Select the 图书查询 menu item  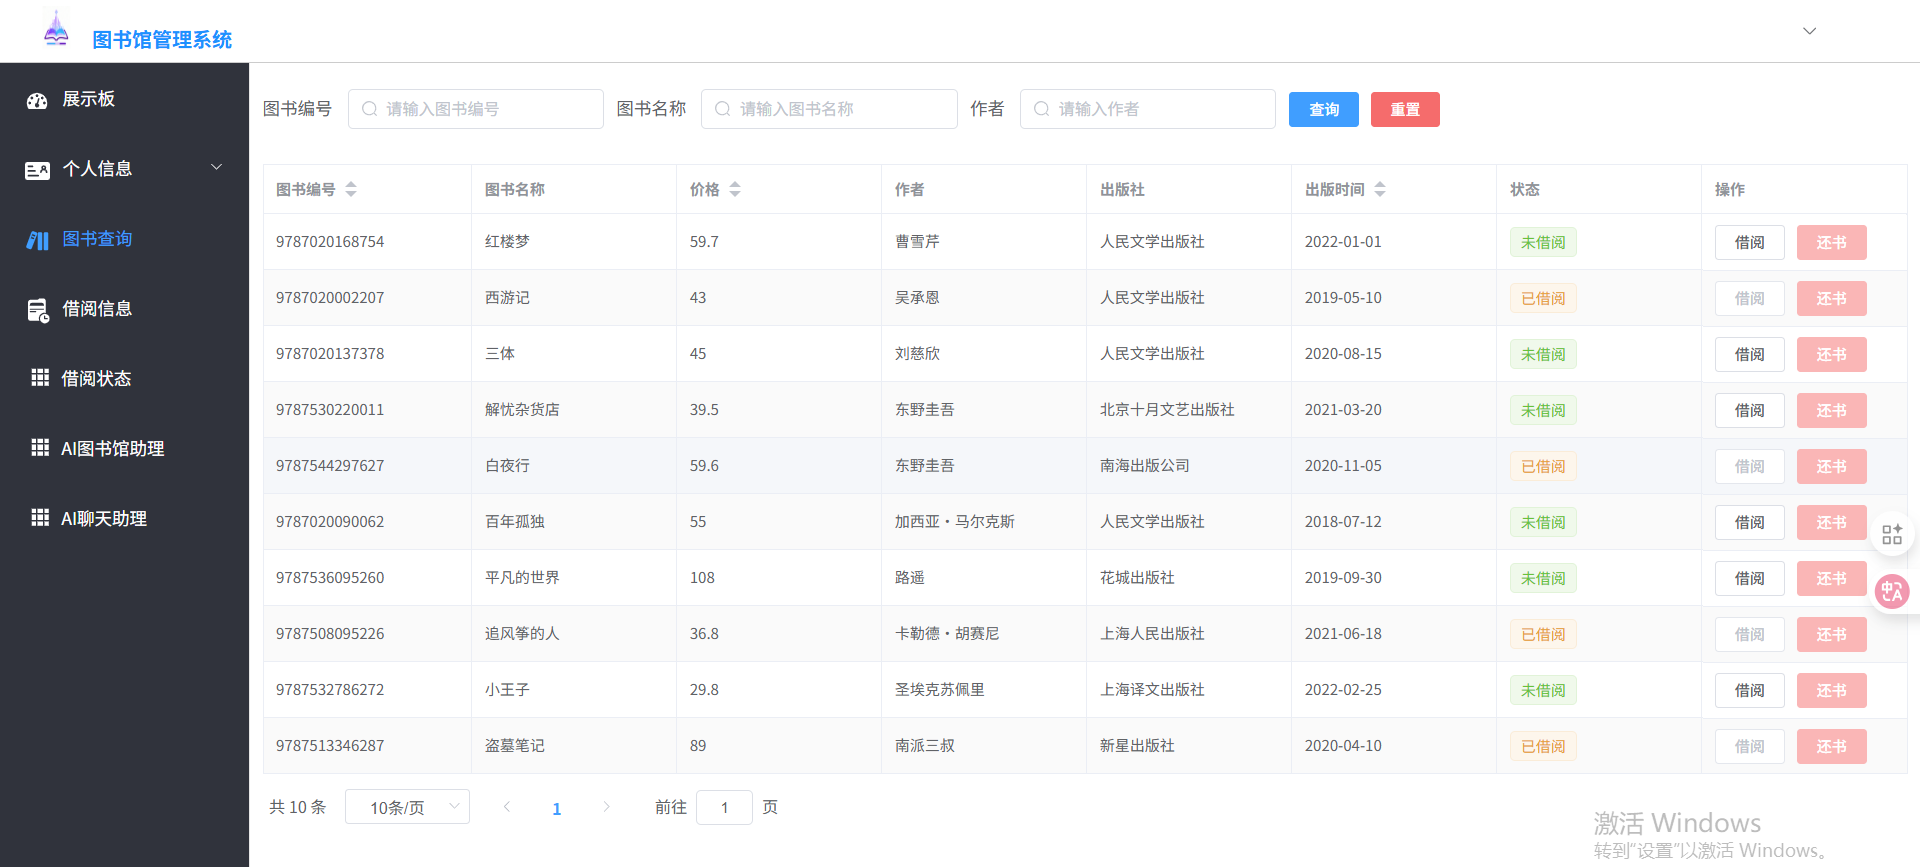click(x=124, y=239)
